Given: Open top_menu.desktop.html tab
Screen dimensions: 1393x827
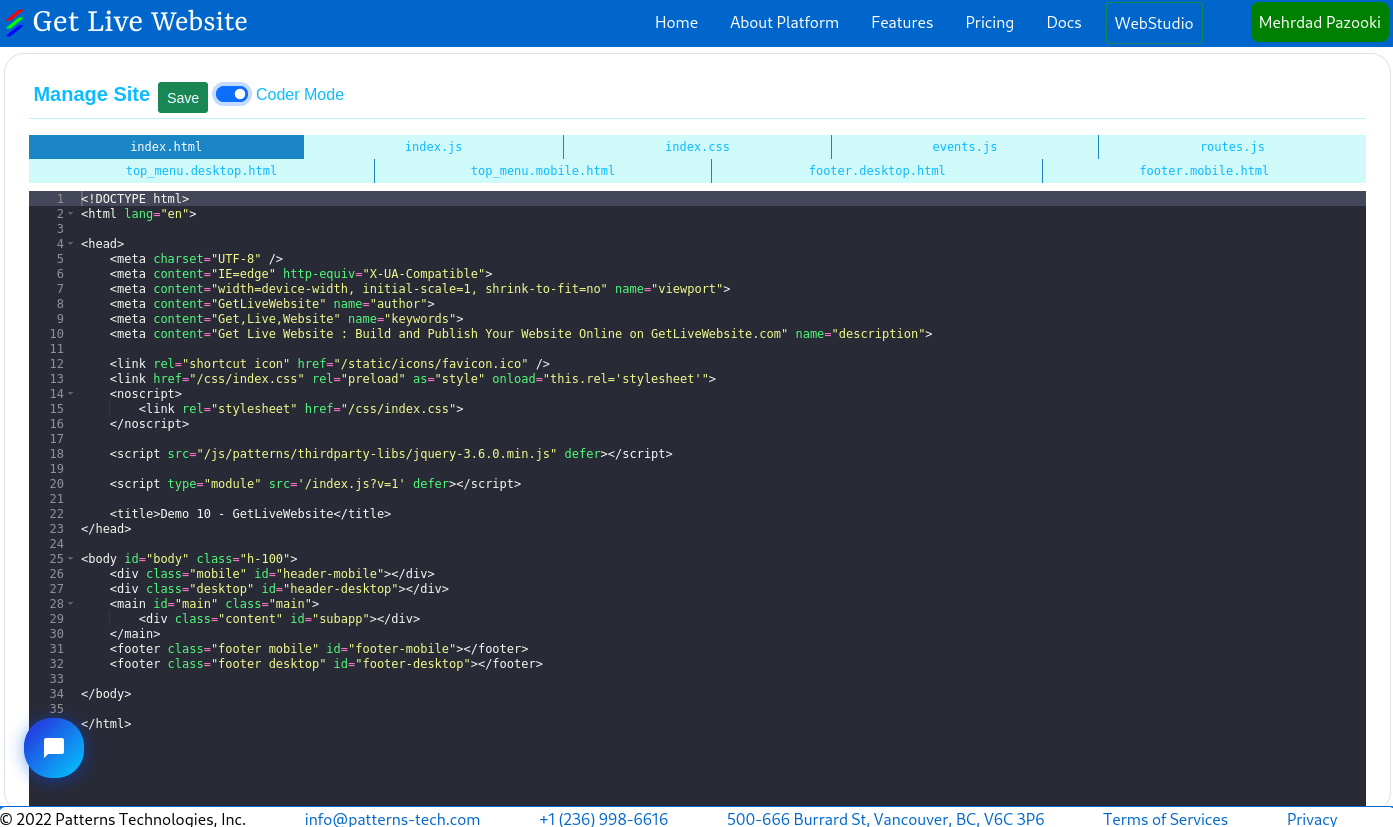Looking at the screenshot, I should [201, 171].
